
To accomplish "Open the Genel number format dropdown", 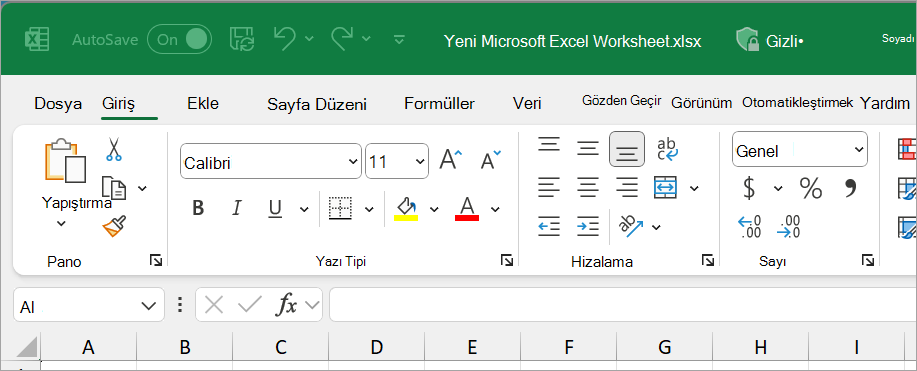I will click(800, 150).
